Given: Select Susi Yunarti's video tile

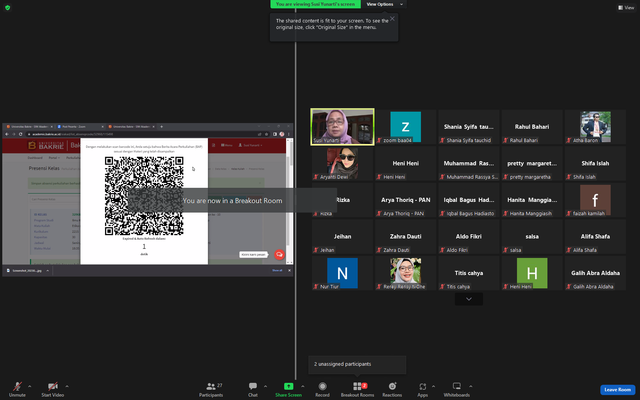Looking at the screenshot, I should 342,127.
